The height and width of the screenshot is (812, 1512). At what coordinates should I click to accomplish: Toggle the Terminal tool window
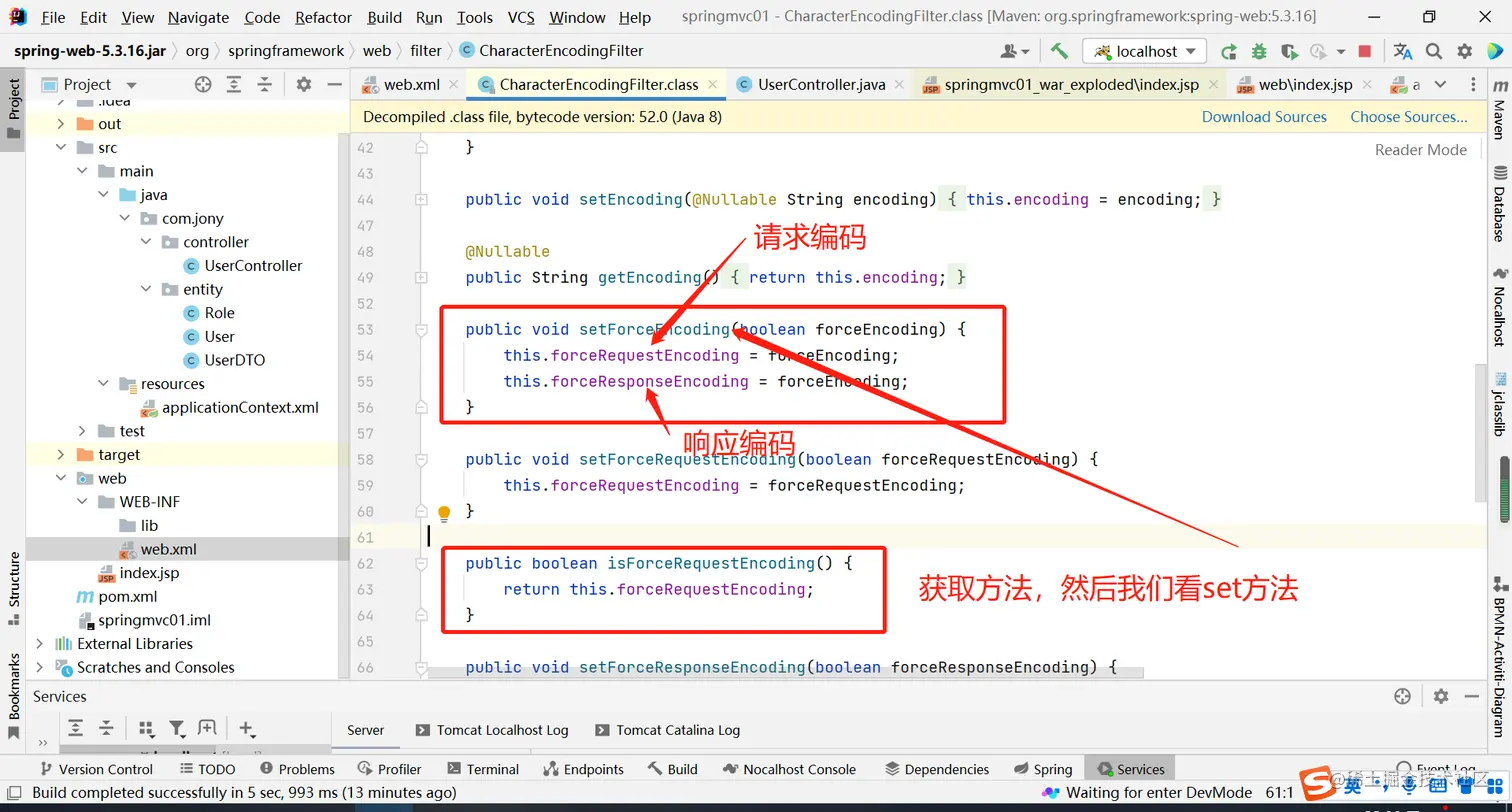point(483,769)
